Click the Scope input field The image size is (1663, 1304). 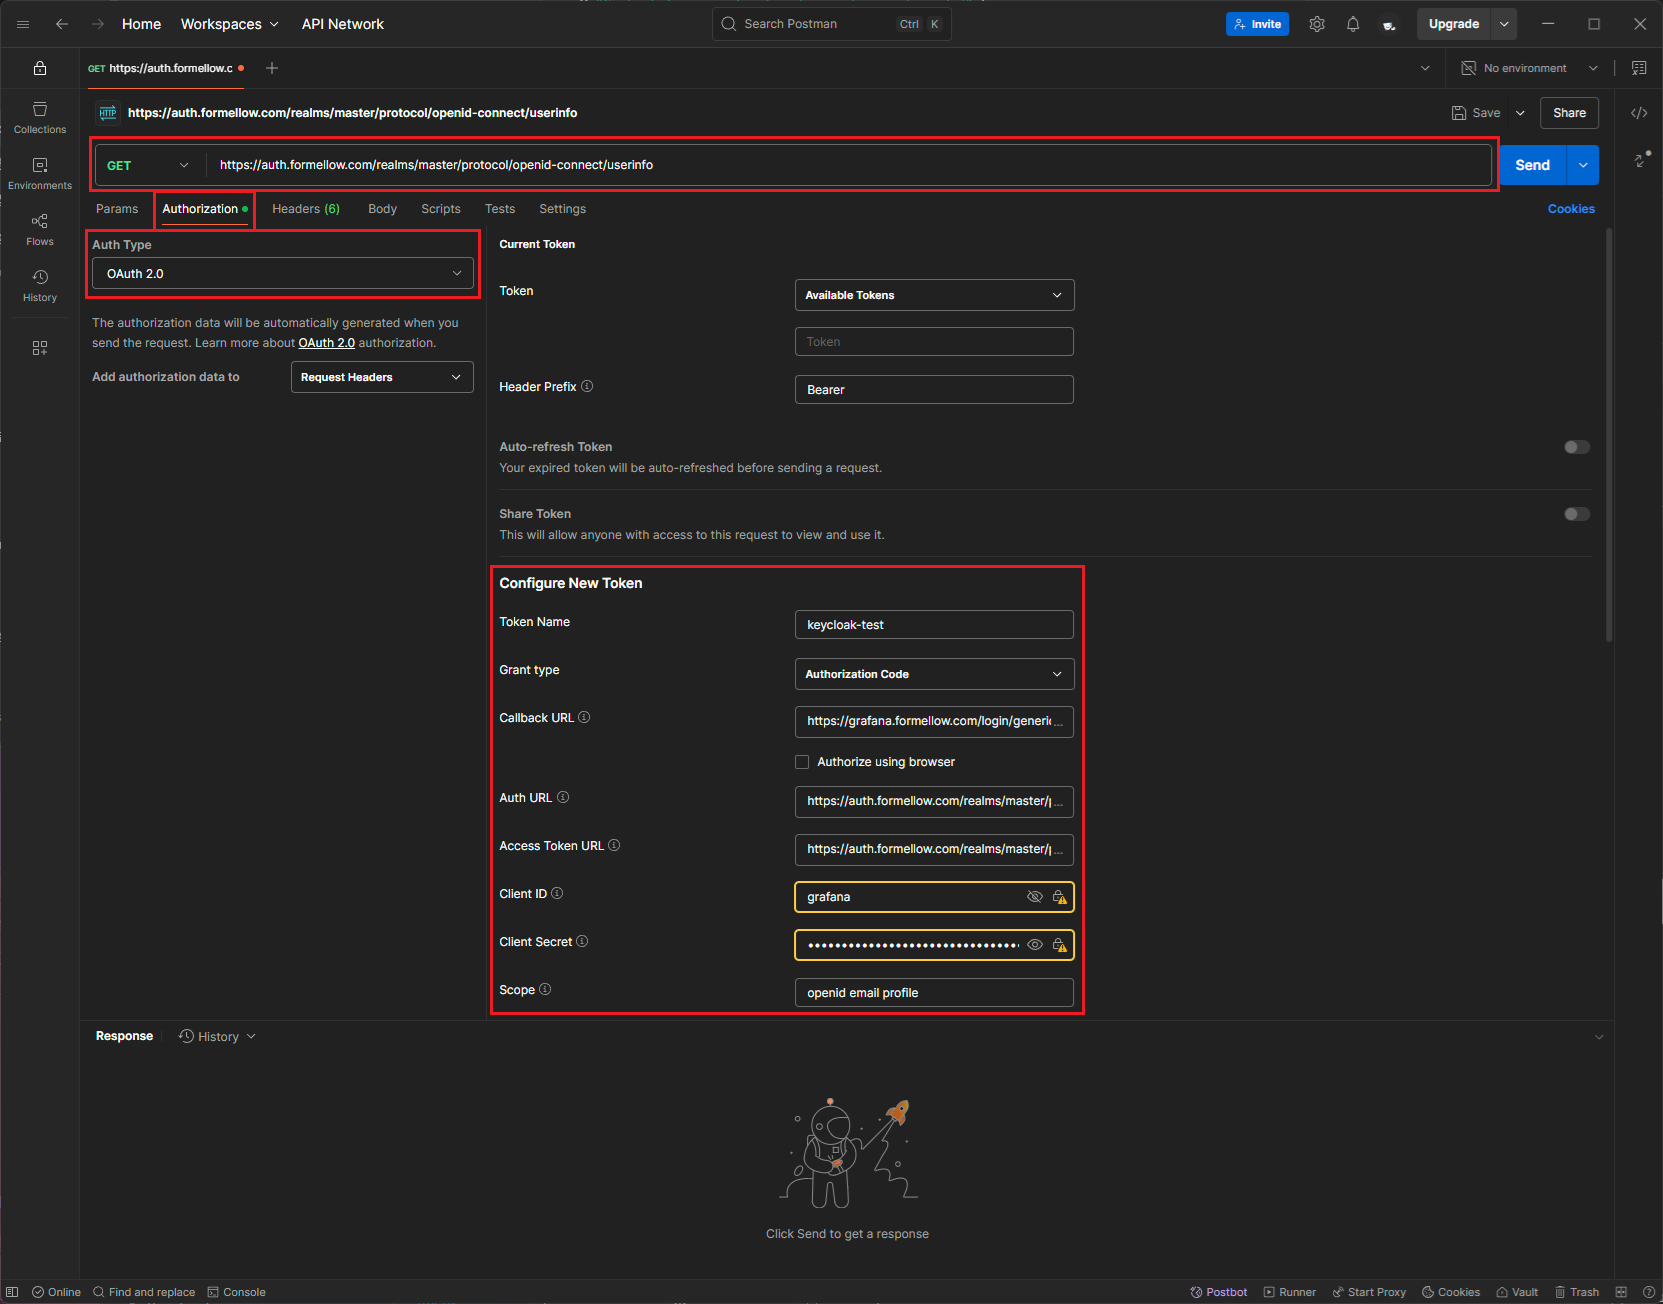[934, 993]
